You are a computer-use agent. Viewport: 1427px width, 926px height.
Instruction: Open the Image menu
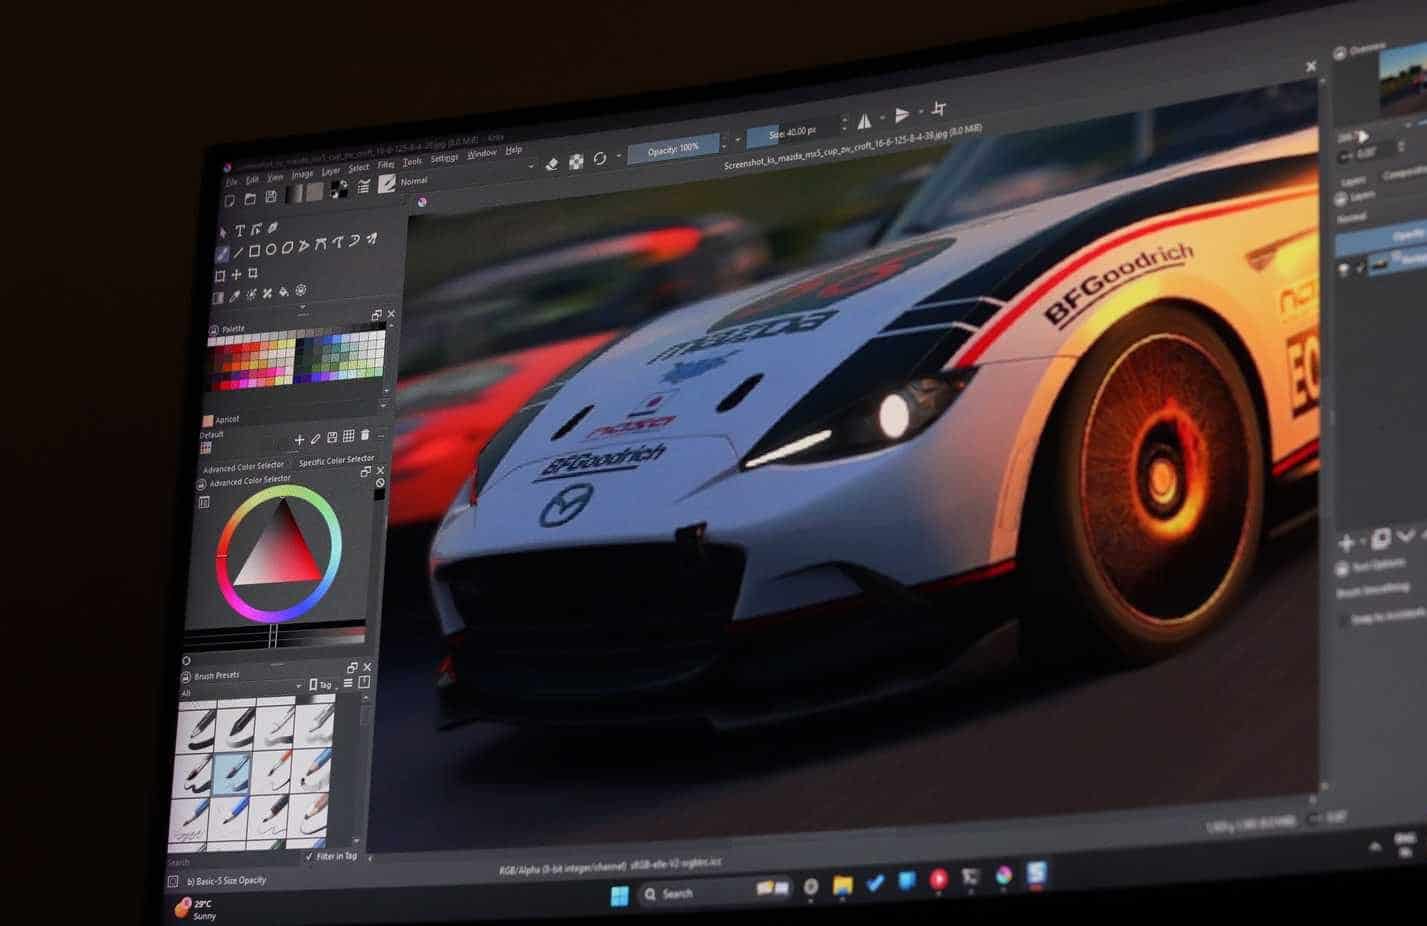click(x=302, y=174)
